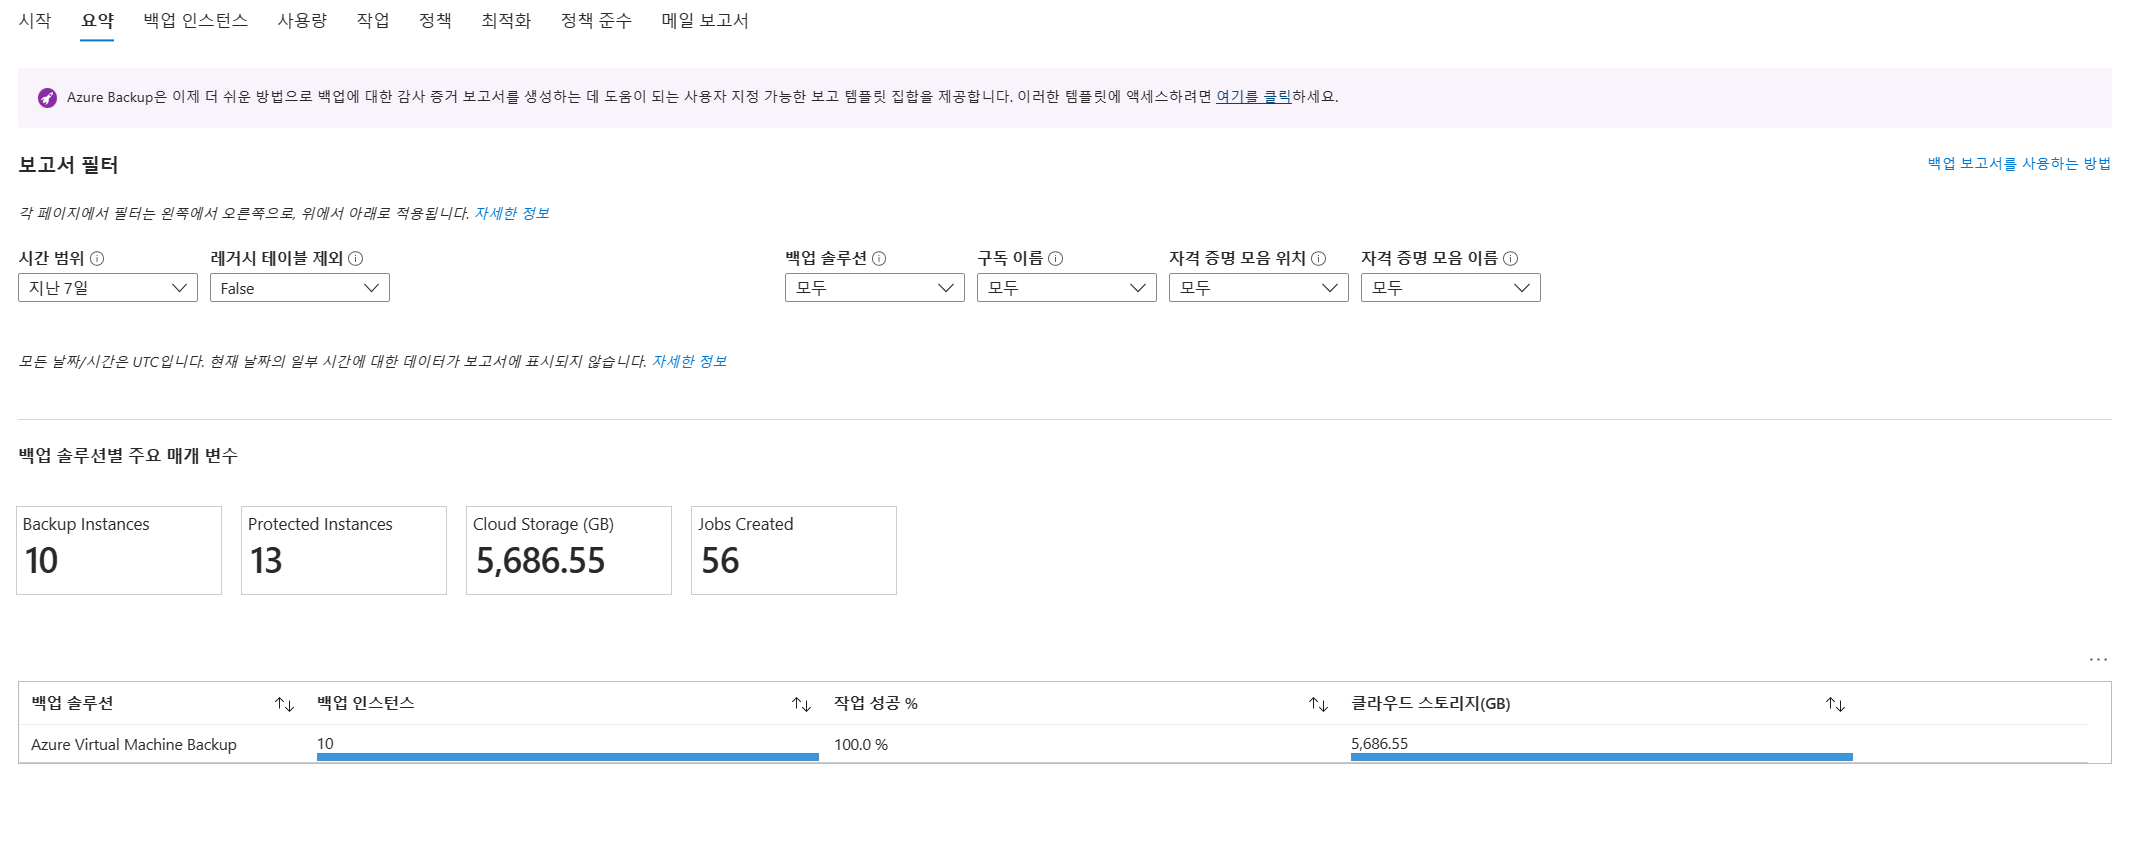The width and height of the screenshot is (2129, 853).
Task: Click the info icon next to 백업 솔루션
Action: click(879, 258)
